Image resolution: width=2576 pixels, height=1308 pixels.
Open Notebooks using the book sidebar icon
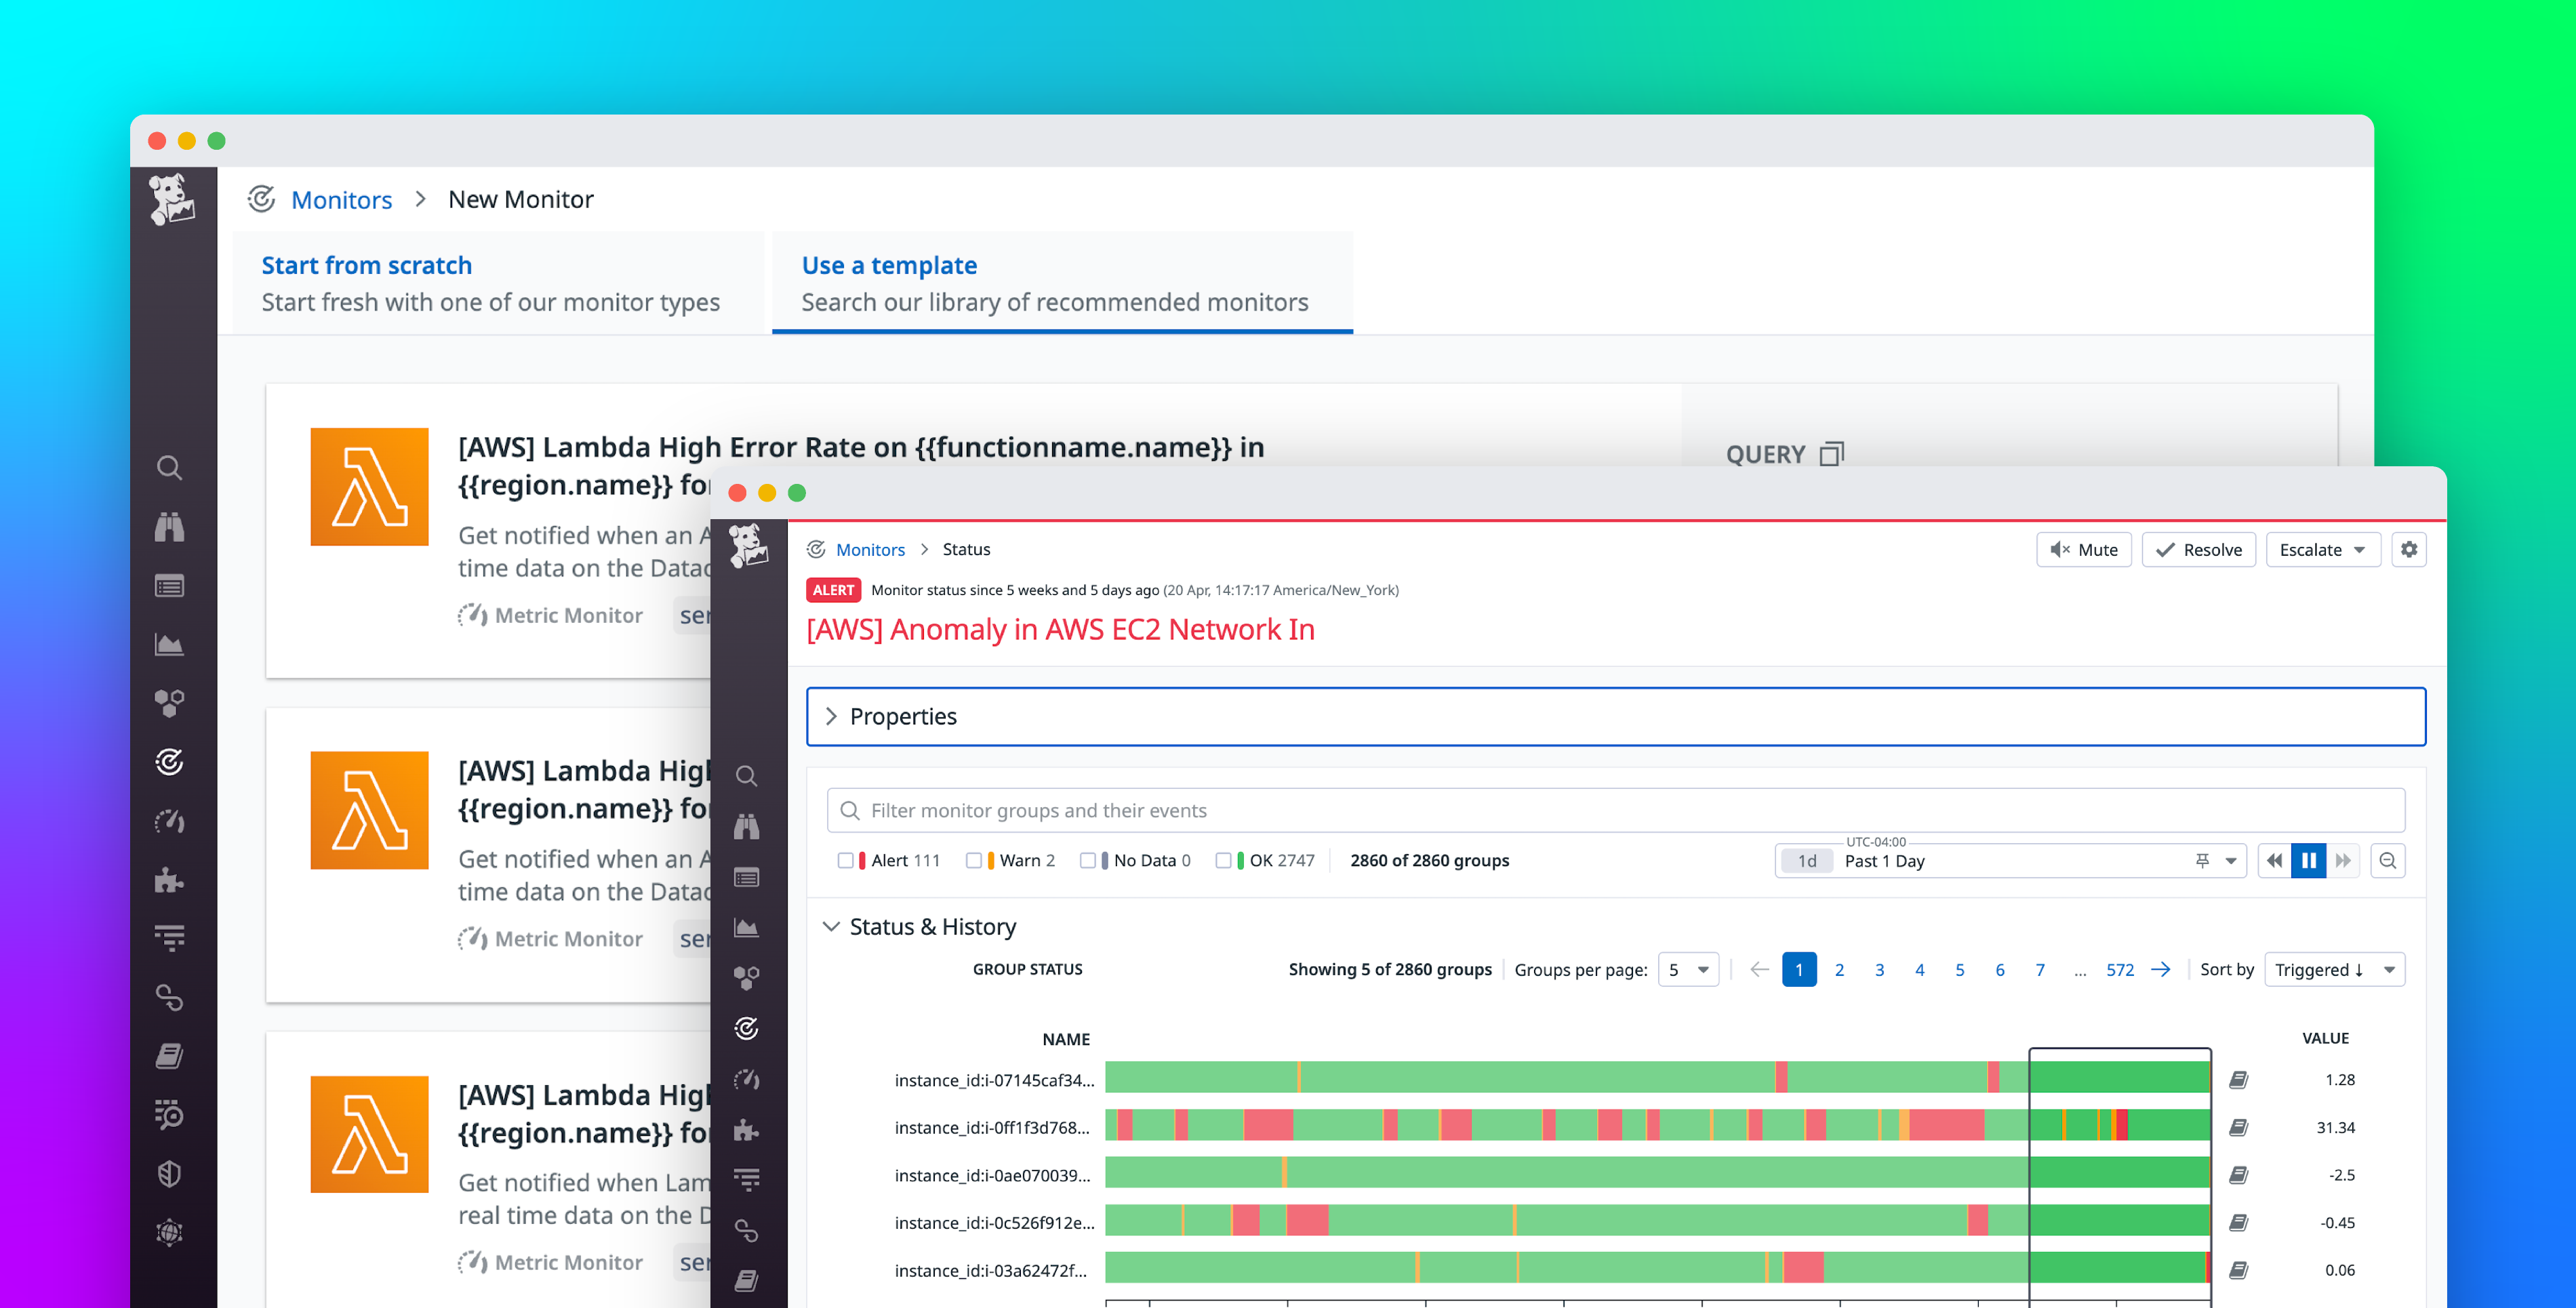click(x=170, y=1055)
